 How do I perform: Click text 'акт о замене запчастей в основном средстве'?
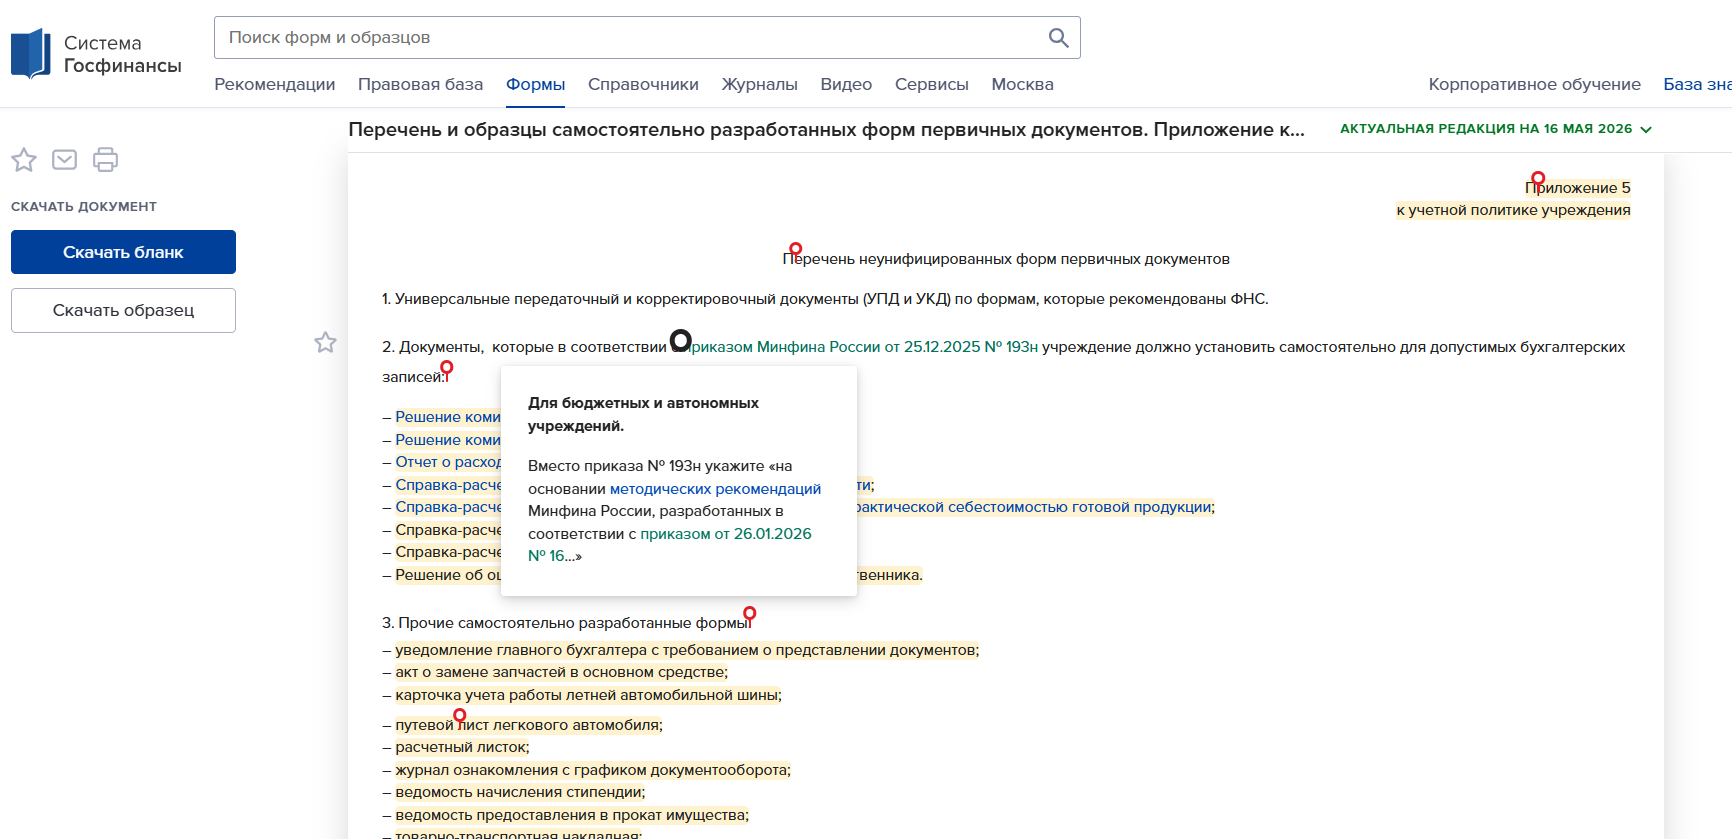pyautogui.click(x=560, y=672)
